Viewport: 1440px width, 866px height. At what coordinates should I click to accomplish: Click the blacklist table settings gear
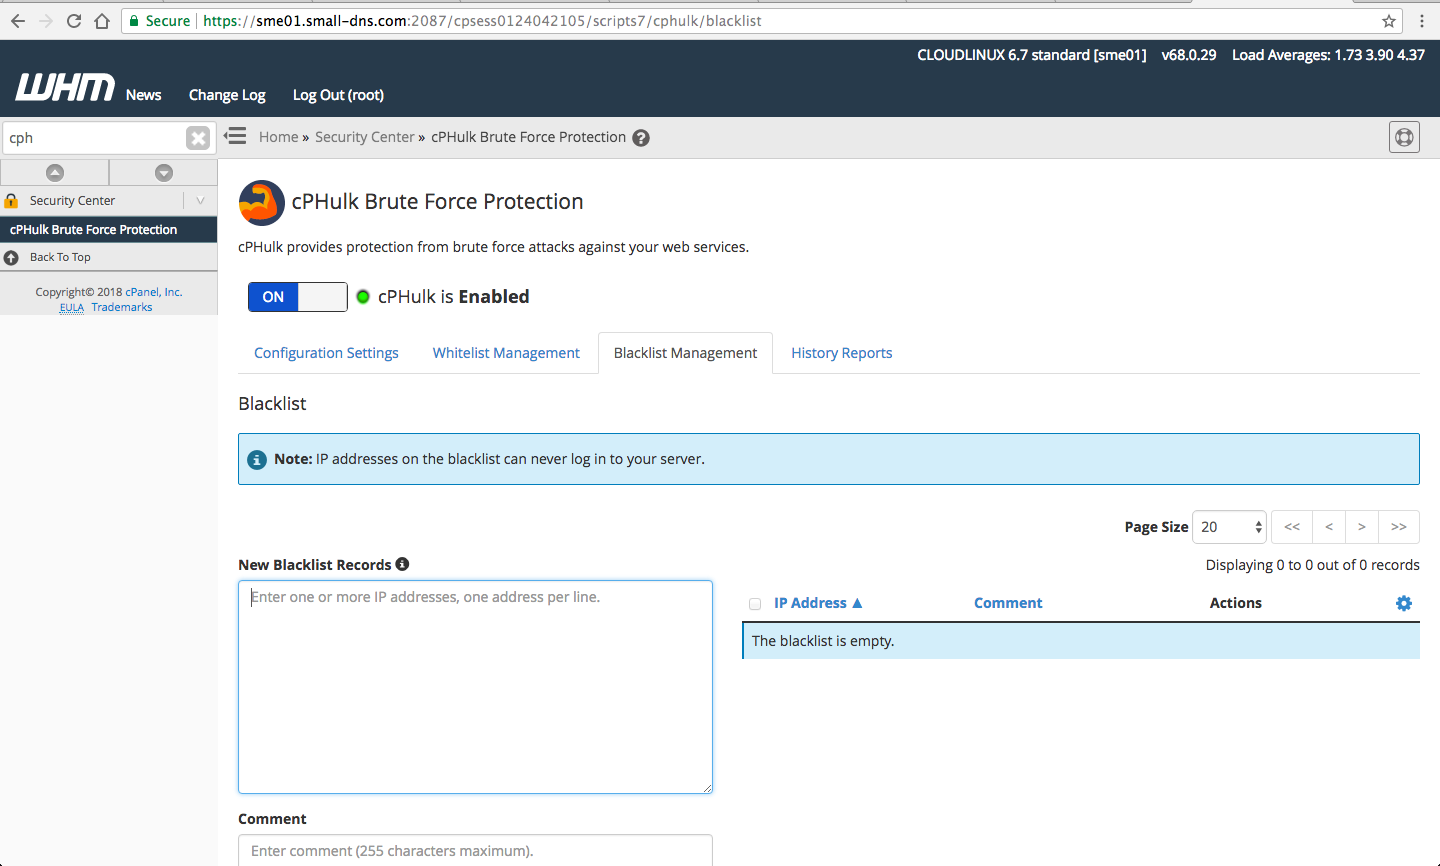click(1404, 603)
